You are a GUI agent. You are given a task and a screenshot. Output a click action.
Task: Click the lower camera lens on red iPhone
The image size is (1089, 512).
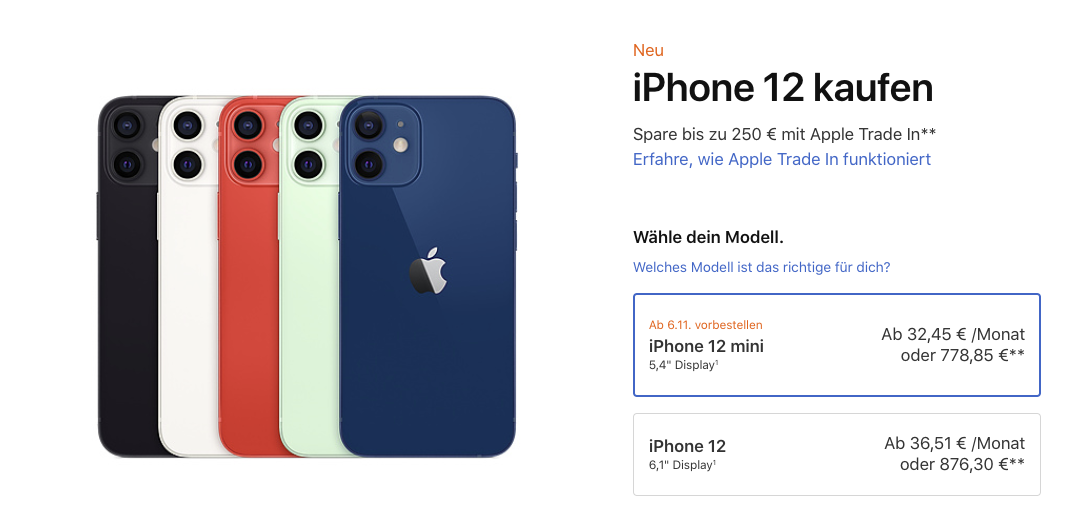tap(247, 165)
